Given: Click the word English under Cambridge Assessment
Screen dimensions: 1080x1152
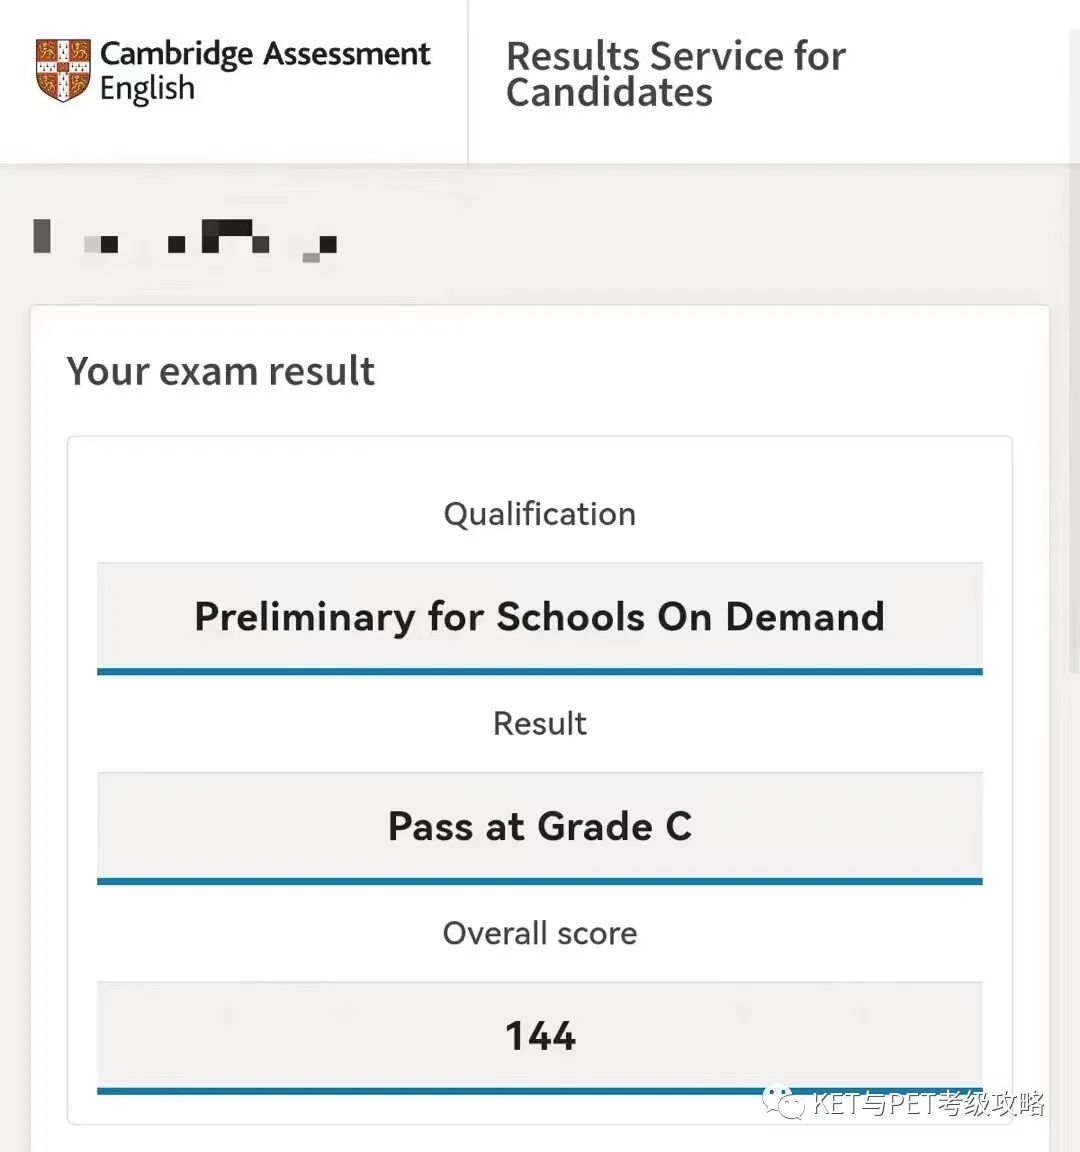Looking at the screenshot, I should click(147, 90).
